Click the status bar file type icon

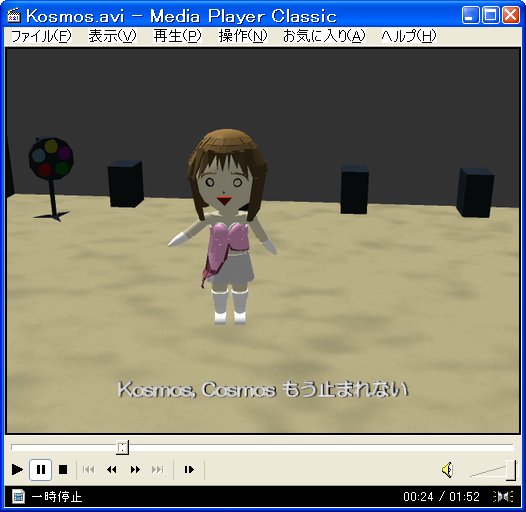[x=18, y=497]
